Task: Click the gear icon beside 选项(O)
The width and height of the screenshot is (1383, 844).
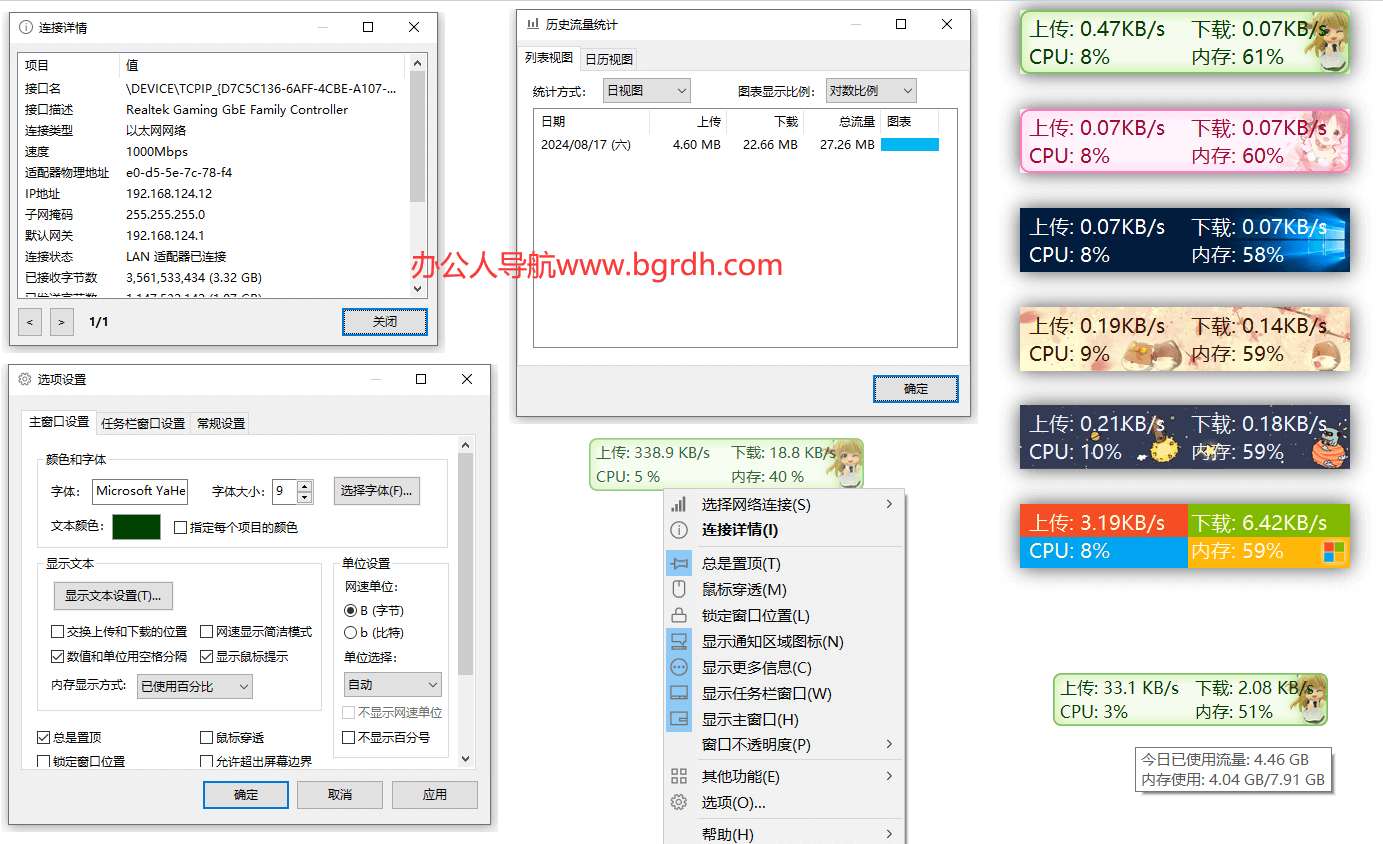Action: pyautogui.click(x=679, y=802)
